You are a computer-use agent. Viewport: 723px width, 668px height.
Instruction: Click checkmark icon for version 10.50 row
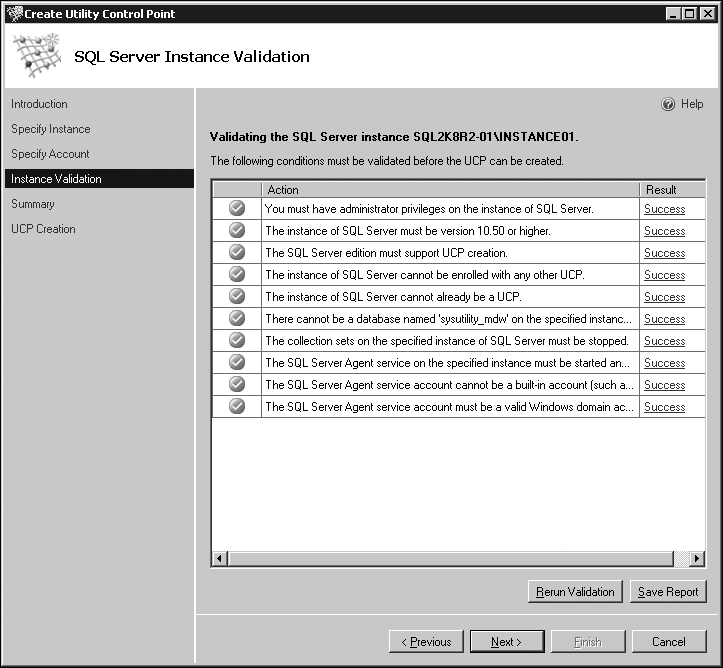click(x=237, y=230)
